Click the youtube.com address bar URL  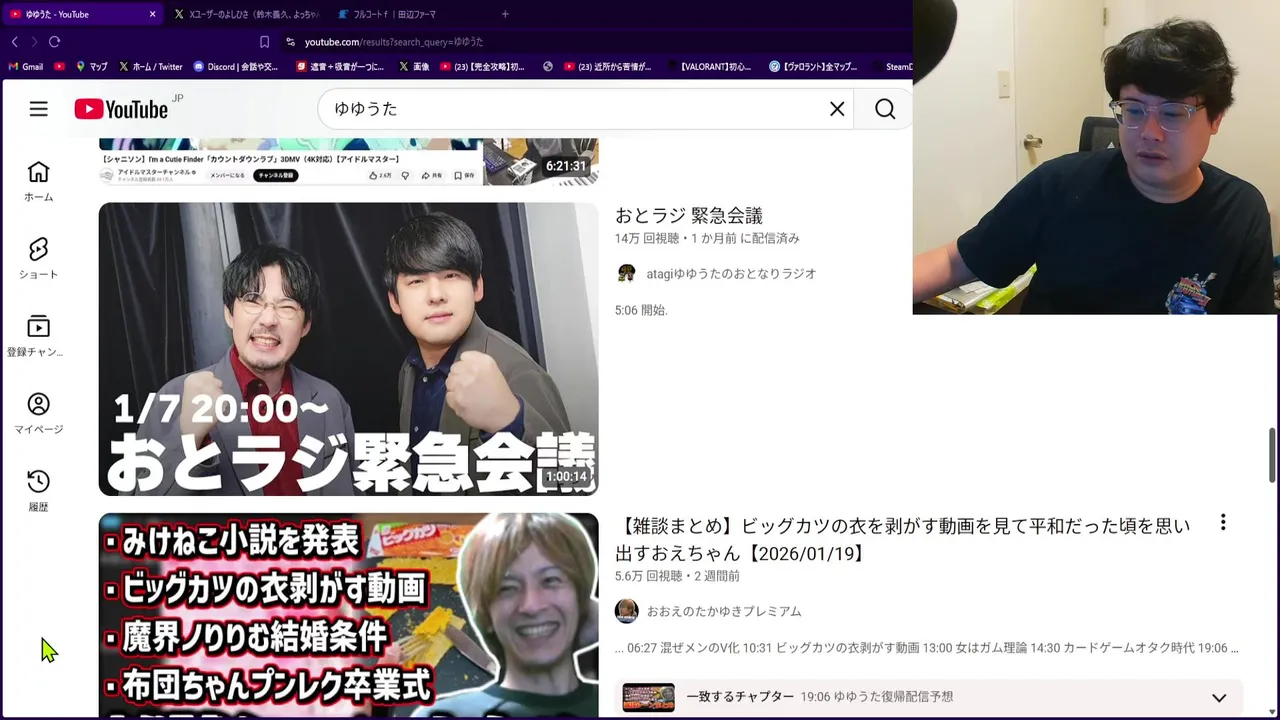pyautogui.click(x=394, y=42)
